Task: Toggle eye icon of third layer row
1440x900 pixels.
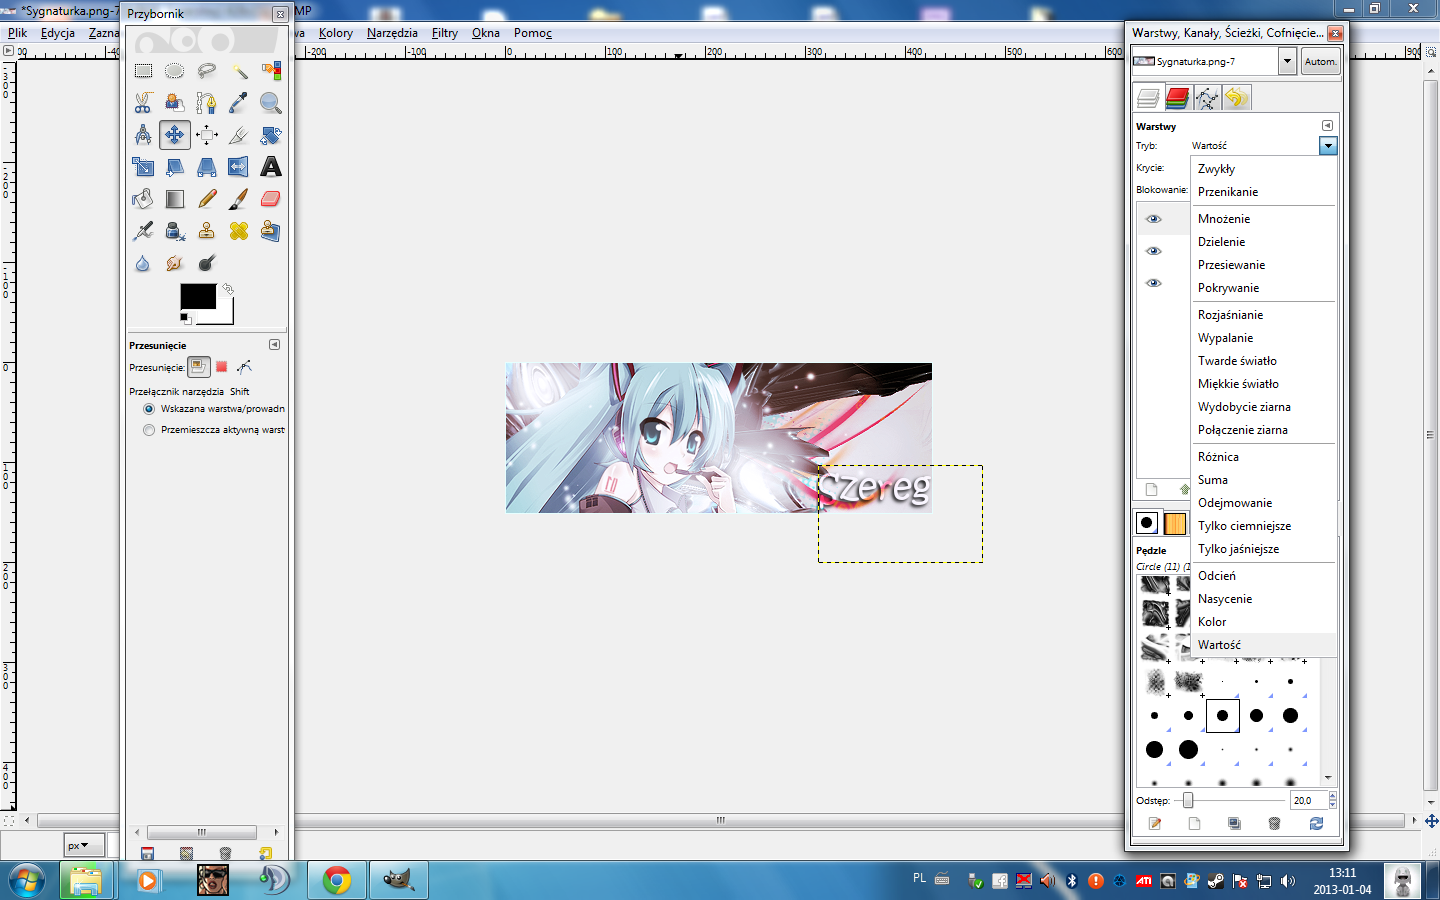Action: click(1154, 283)
